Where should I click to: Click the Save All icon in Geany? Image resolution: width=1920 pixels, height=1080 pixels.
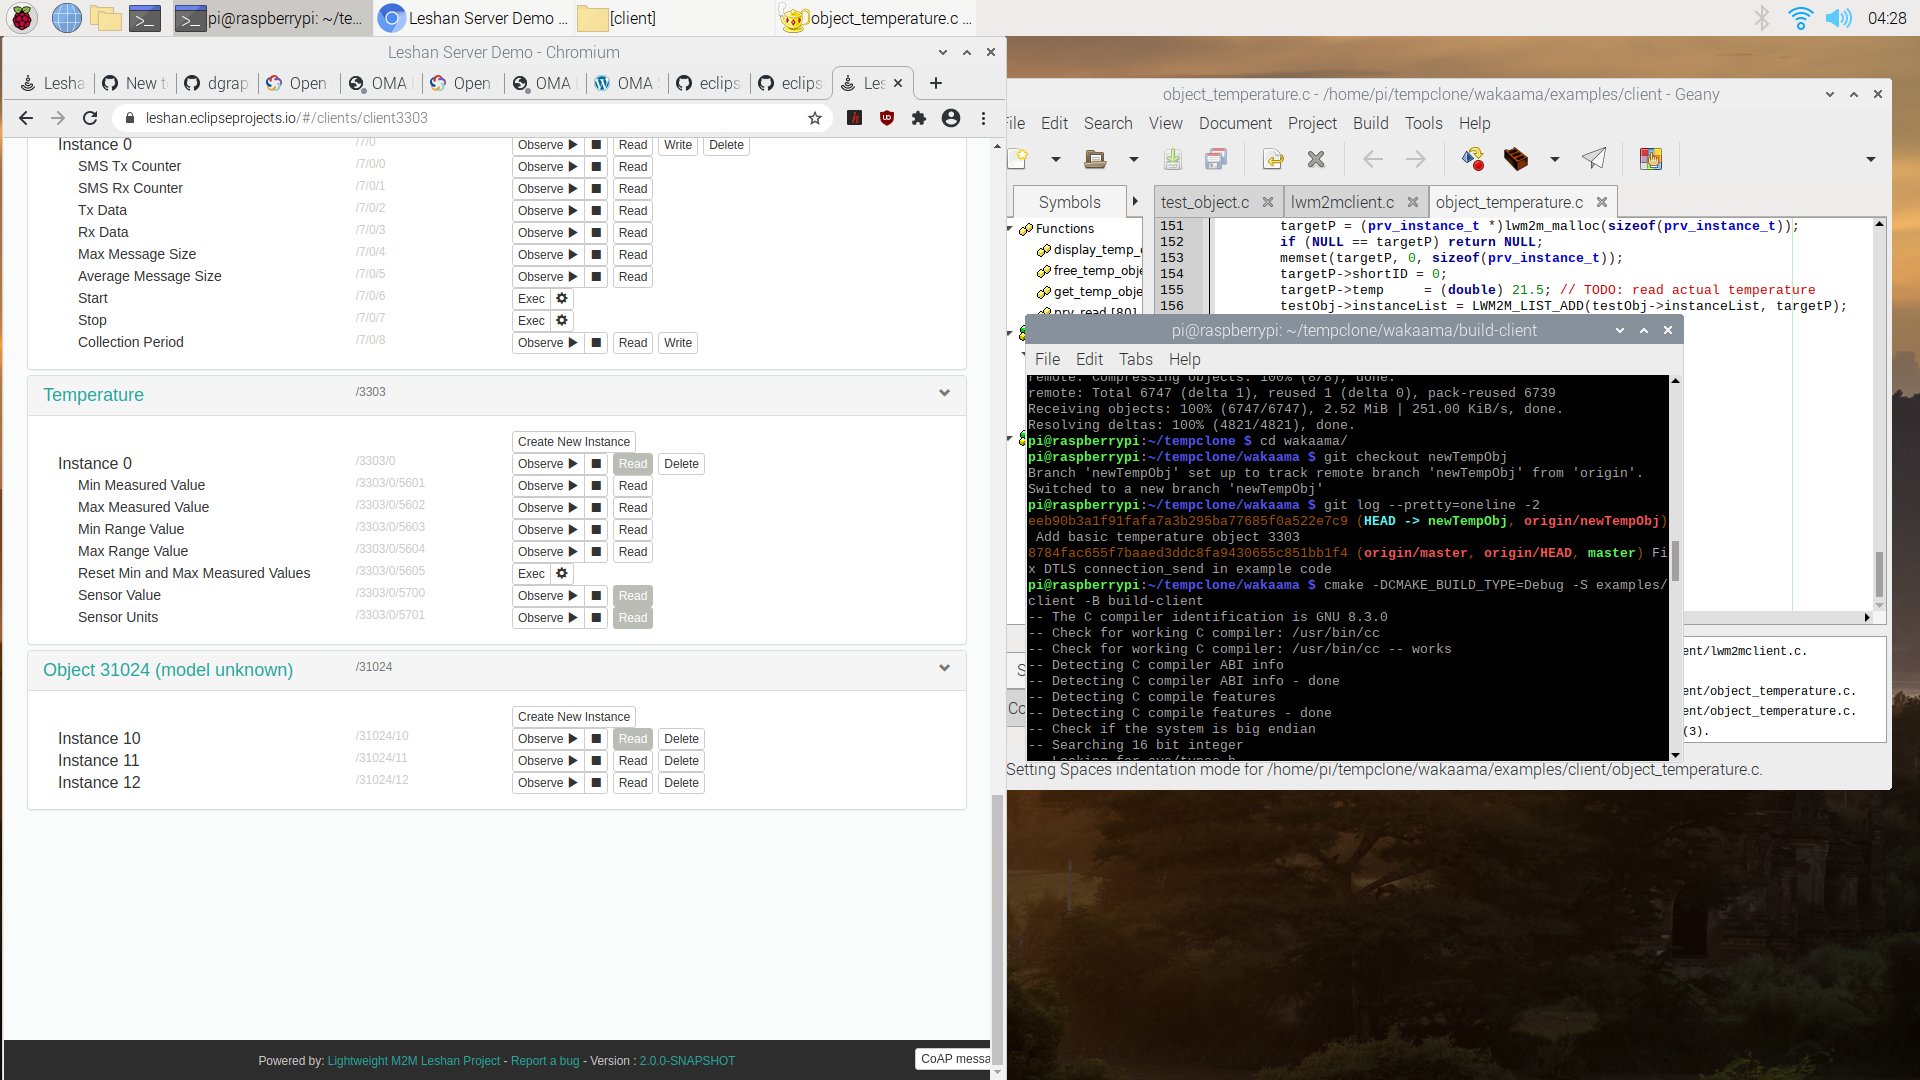click(x=1214, y=159)
